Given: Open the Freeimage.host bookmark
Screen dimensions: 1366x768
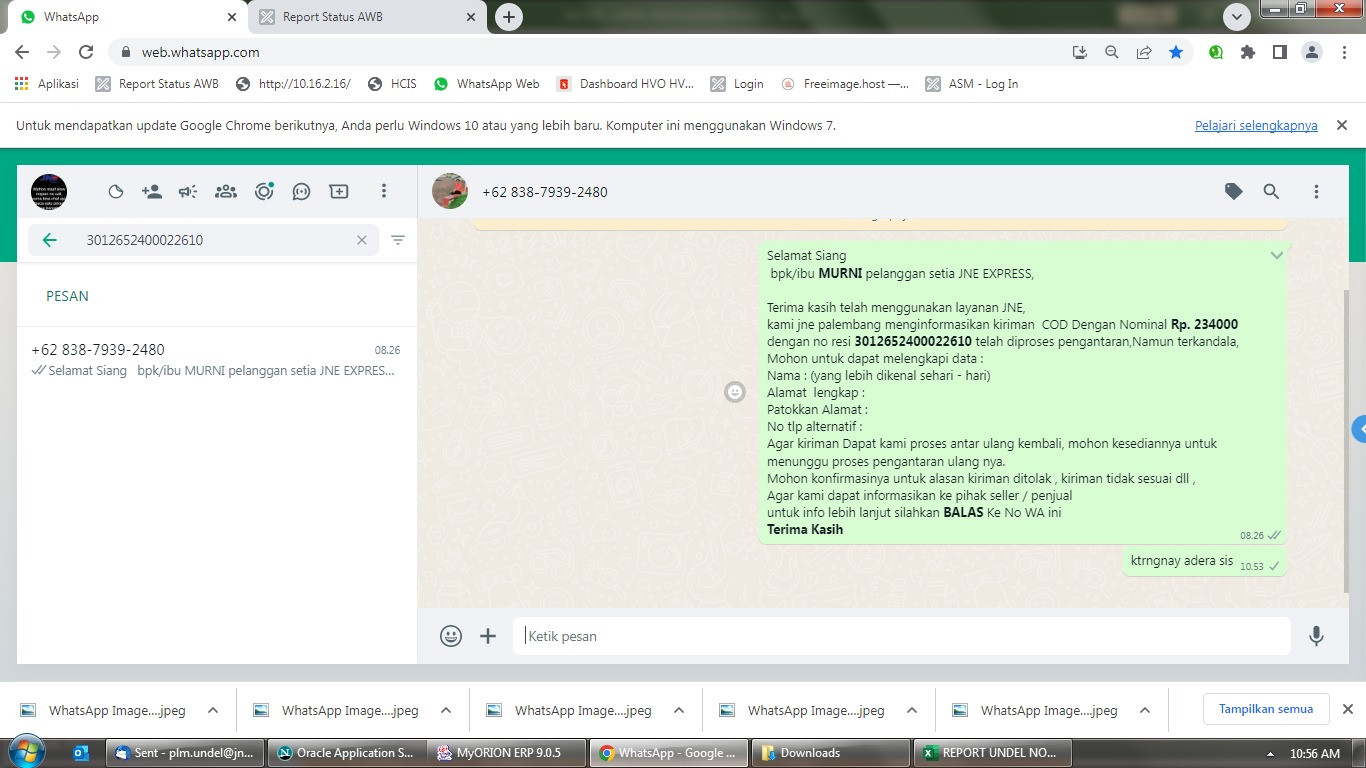Looking at the screenshot, I should pos(845,84).
